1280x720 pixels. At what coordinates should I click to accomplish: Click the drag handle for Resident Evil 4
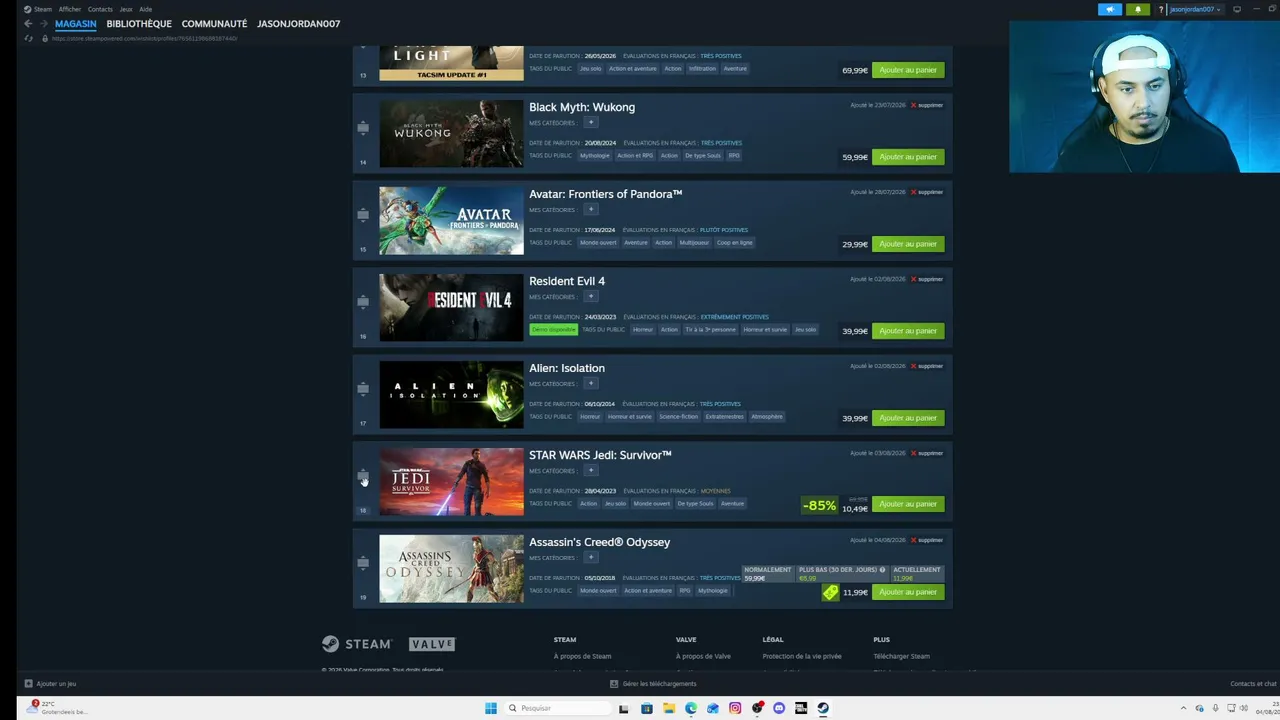(362, 302)
